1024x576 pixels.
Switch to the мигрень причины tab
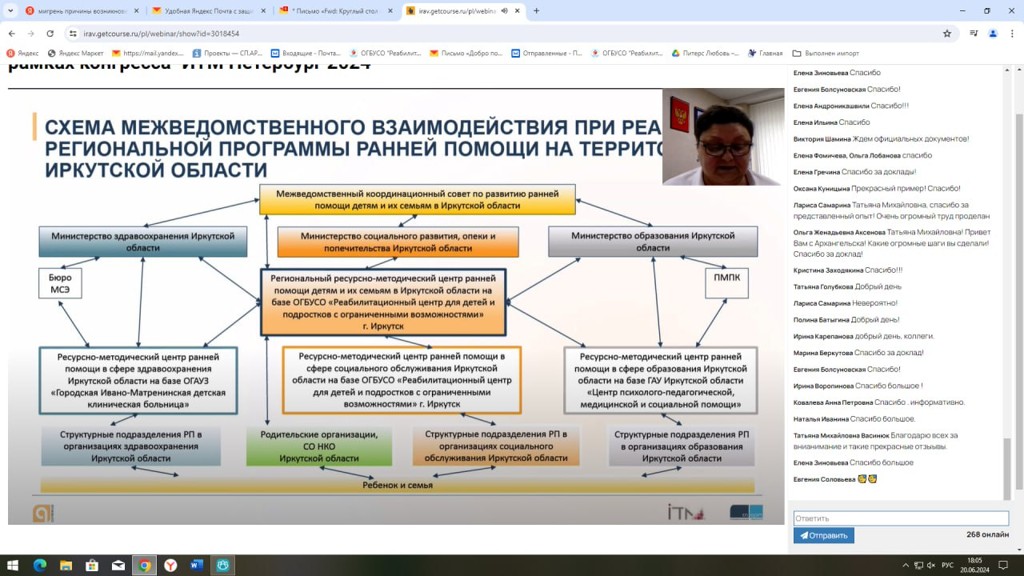[x=75, y=11]
